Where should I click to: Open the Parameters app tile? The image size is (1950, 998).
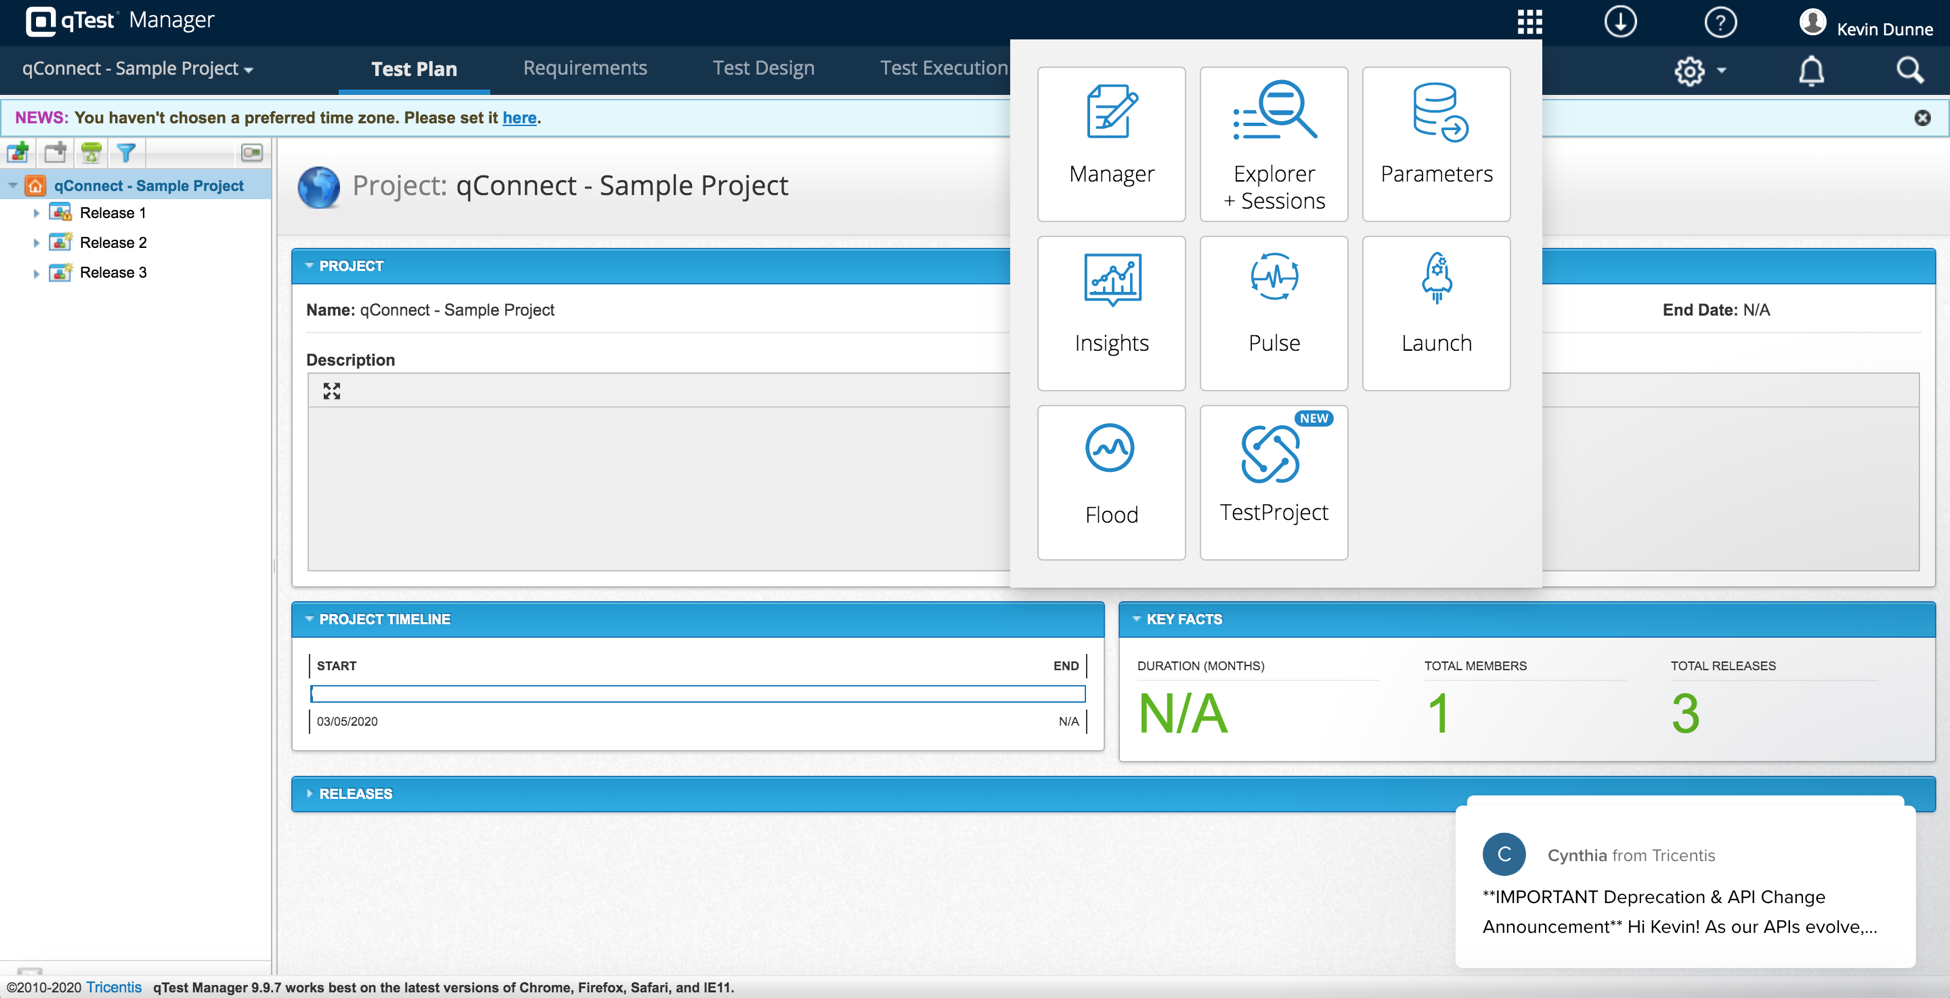tap(1436, 144)
